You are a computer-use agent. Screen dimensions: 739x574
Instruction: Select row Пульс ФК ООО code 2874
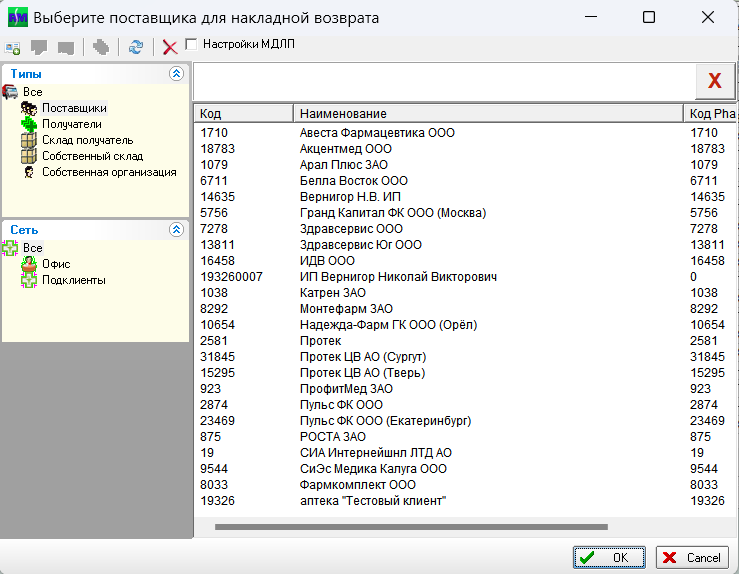coord(464,405)
